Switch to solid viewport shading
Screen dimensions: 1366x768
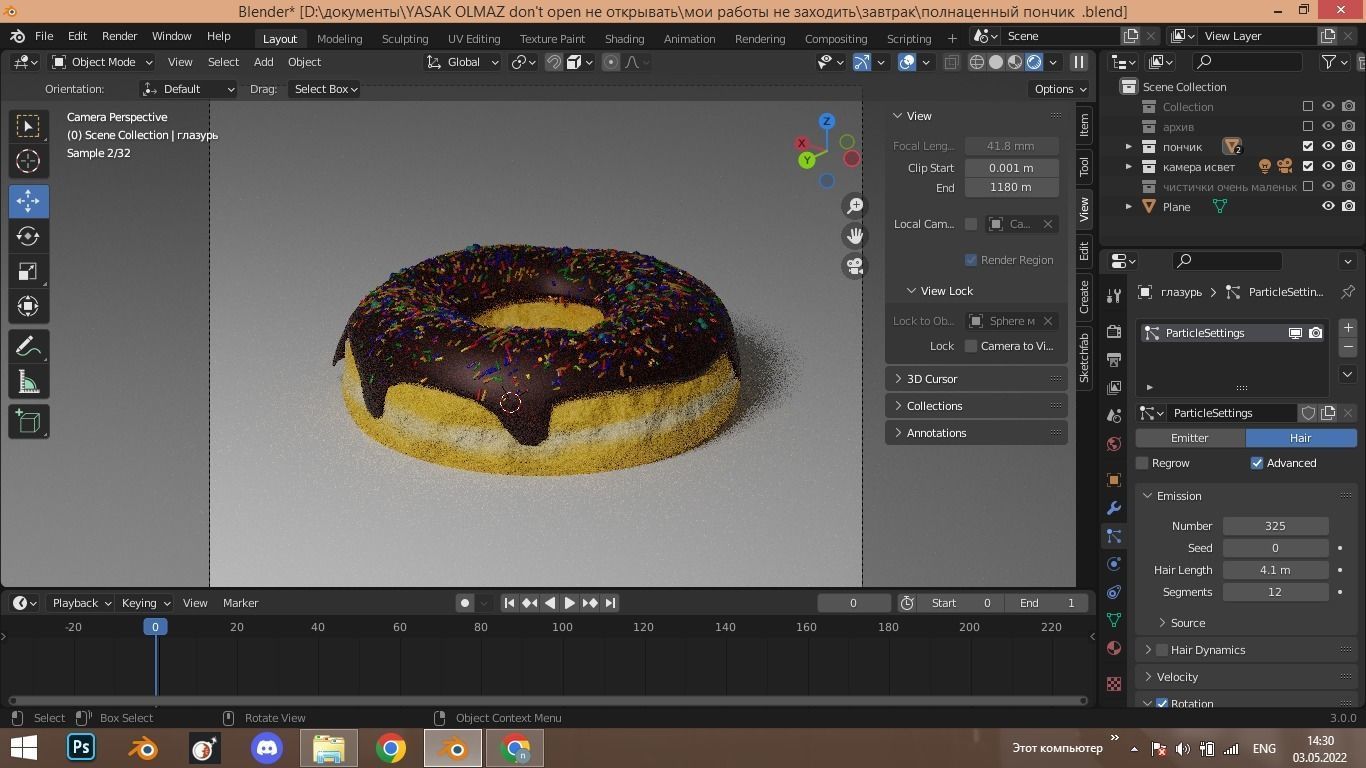coord(996,62)
